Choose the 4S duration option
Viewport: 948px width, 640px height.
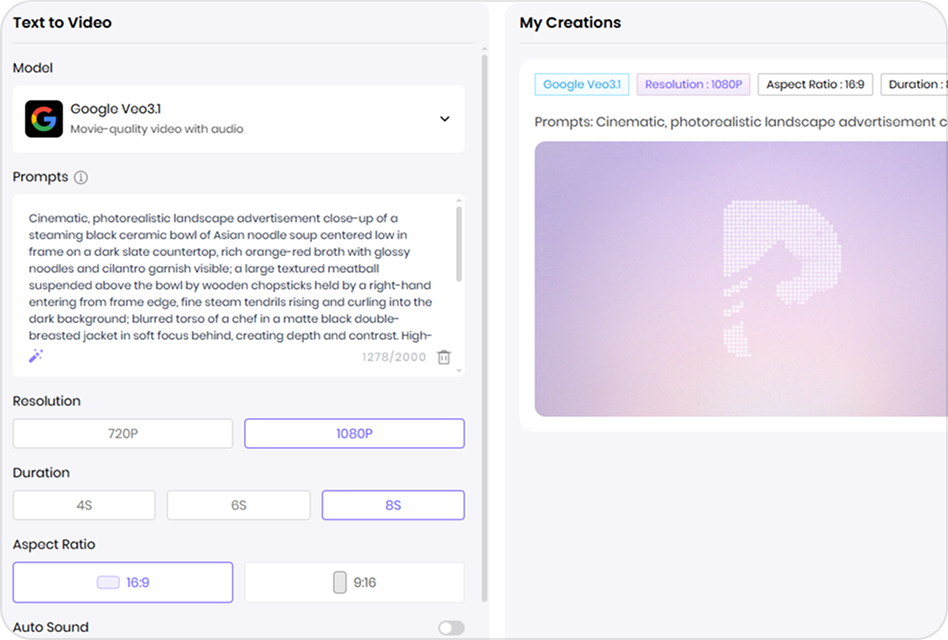tap(84, 505)
